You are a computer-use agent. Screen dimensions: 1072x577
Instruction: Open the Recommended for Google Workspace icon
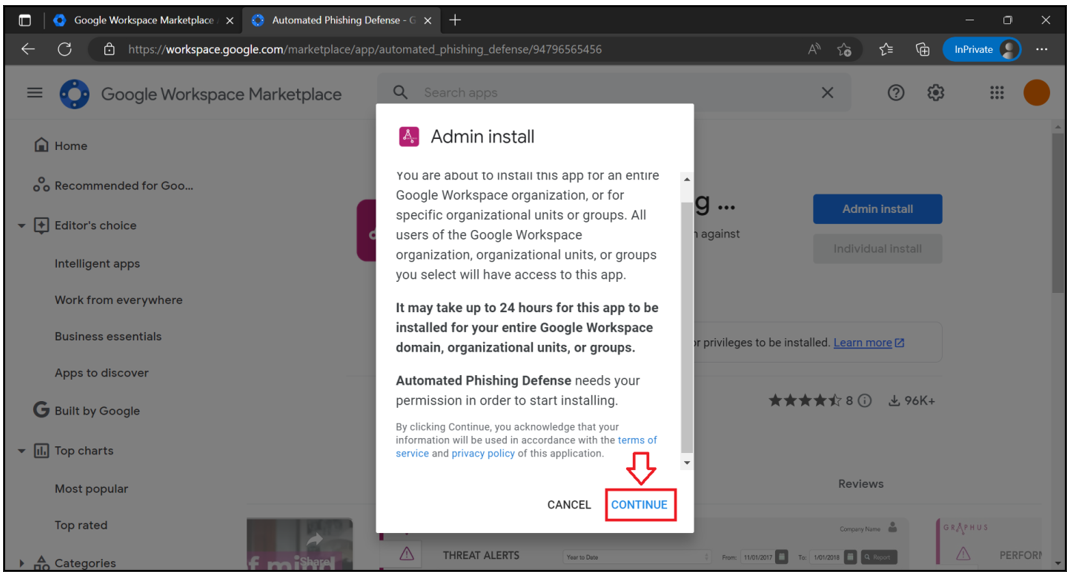(41, 185)
